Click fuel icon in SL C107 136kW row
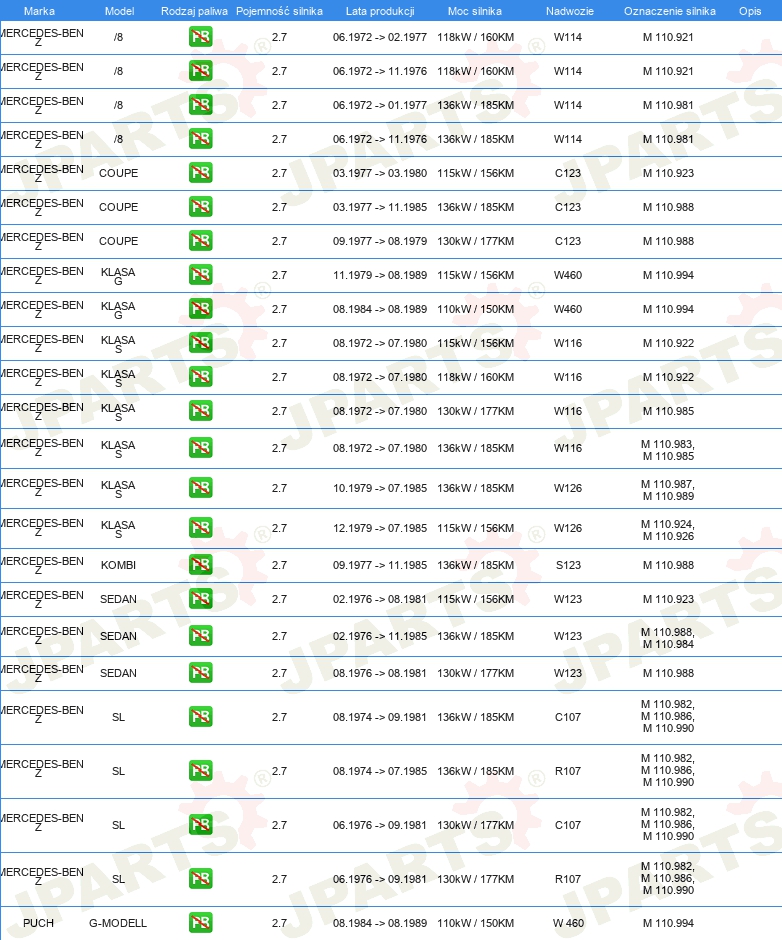This screenshot has width=782, height=940. (200, 717)
